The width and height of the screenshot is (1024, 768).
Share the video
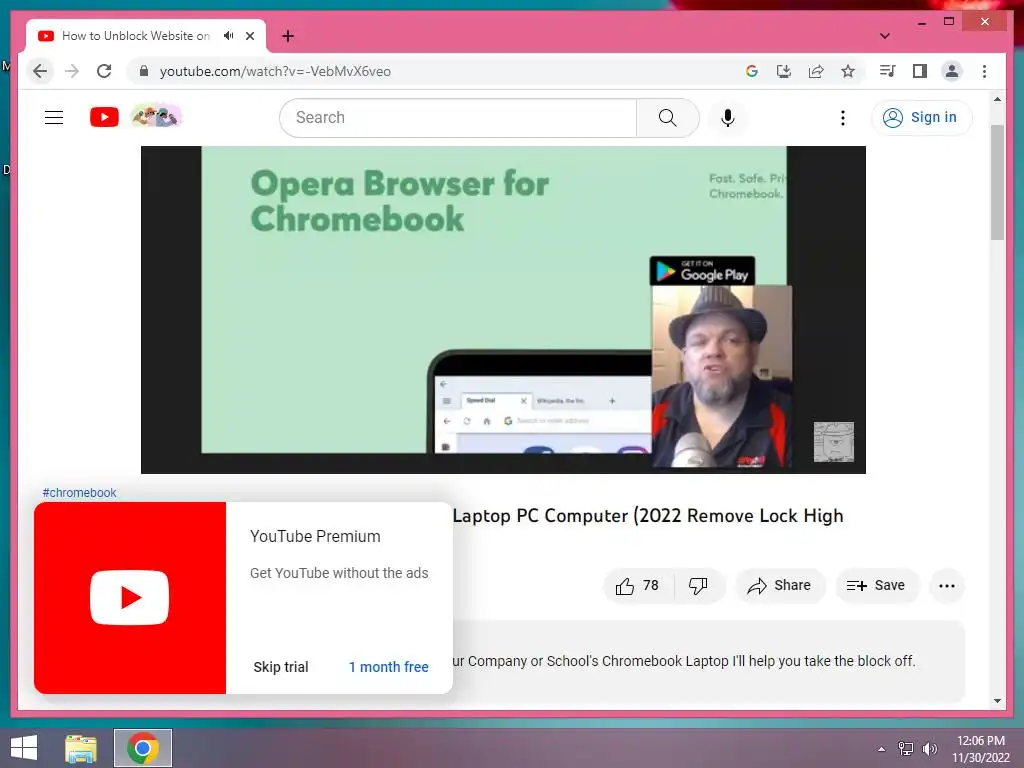[780, 586]
